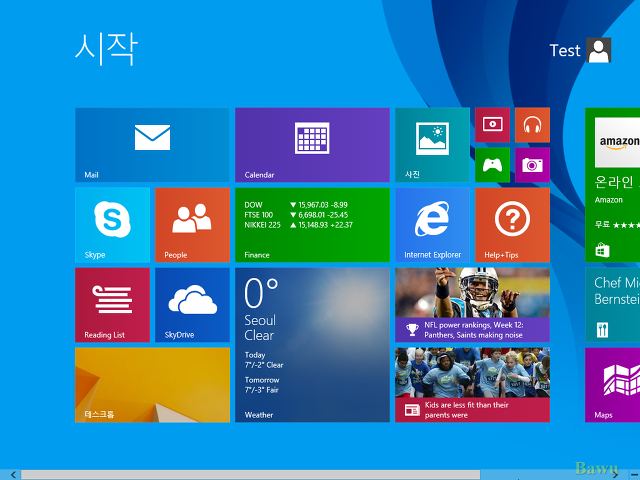Image resolution: width=640 pixels, height=480 pixels.
Task: Open the Maps tile
Action: [612, 385]
